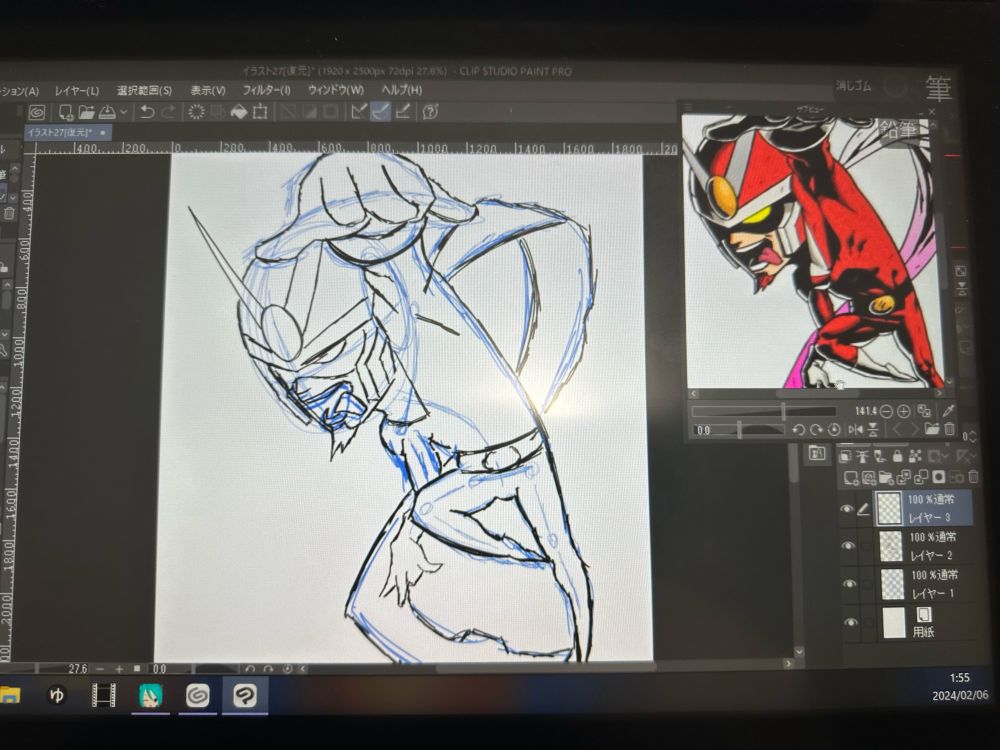The image size is (1000, 750).
Task: Hide the 用紙 paper layer eye icon
Action: point(851,623)
